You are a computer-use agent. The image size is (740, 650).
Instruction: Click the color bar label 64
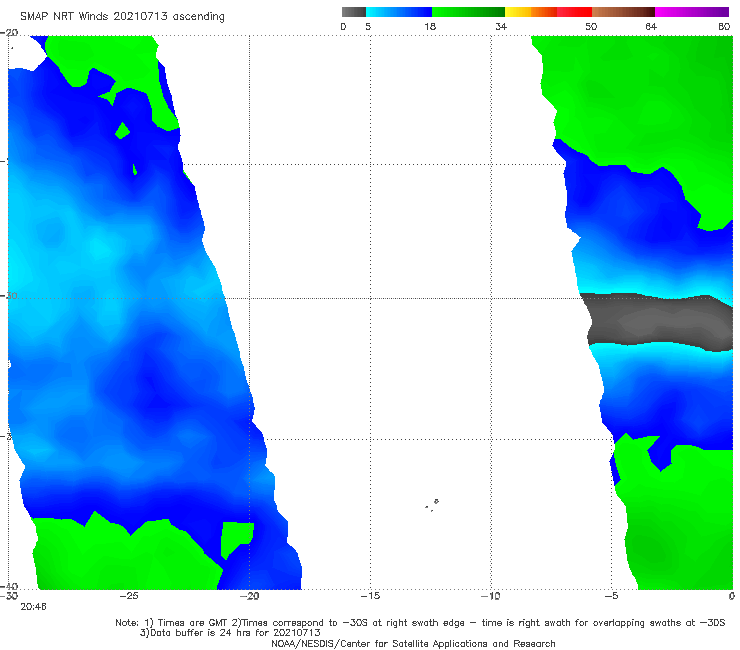point(651,27)
